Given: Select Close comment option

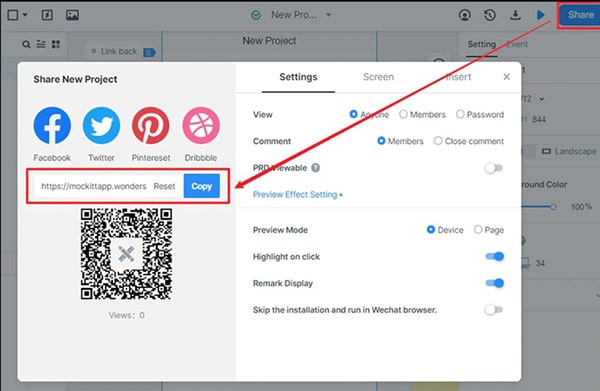Looking at the screenshot, I should (438, 141).
